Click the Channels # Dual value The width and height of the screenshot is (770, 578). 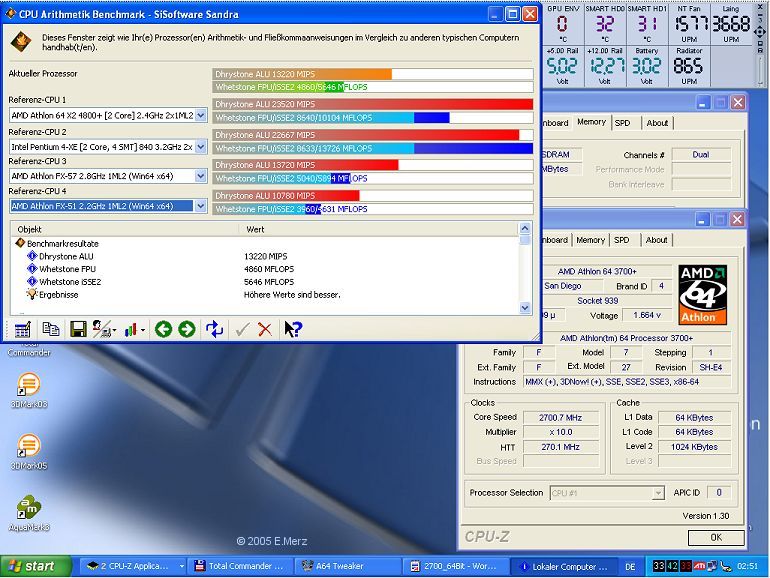click(701, 155)
